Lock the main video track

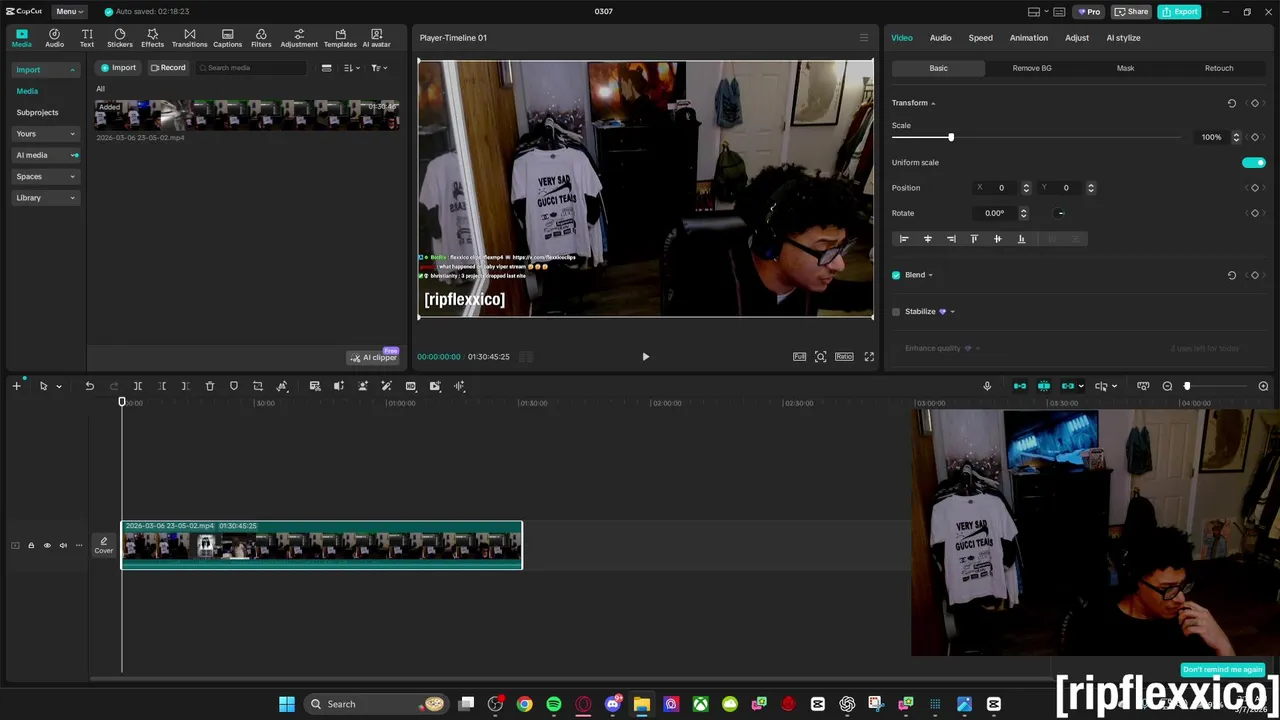coord(31,545)
